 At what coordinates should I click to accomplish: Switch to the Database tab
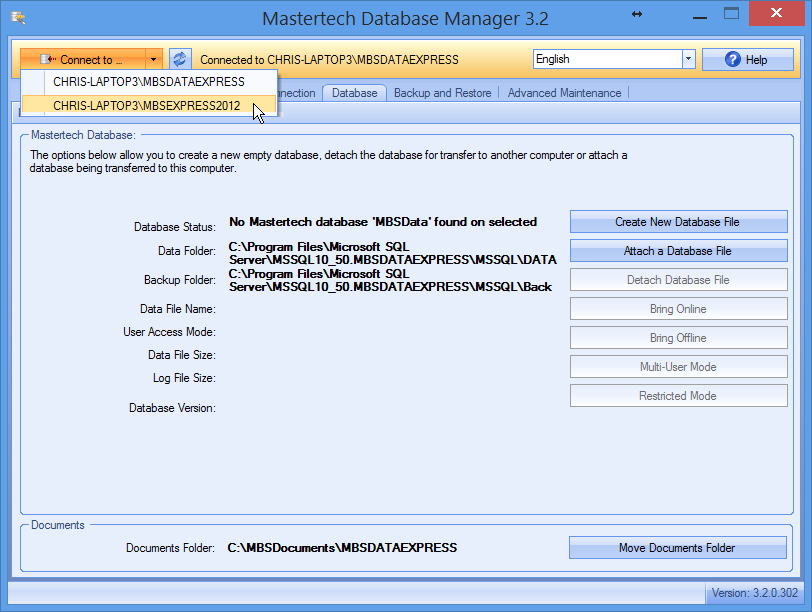coord(354,93)
